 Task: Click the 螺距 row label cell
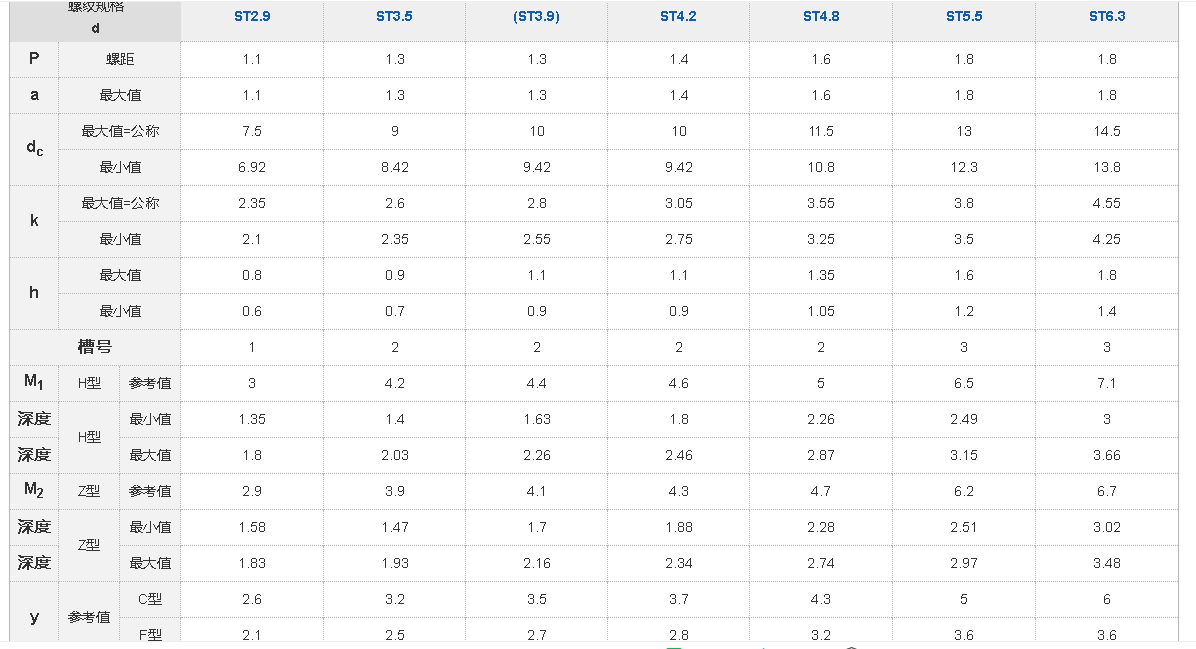pyautogui.click(x=120, y=60)
